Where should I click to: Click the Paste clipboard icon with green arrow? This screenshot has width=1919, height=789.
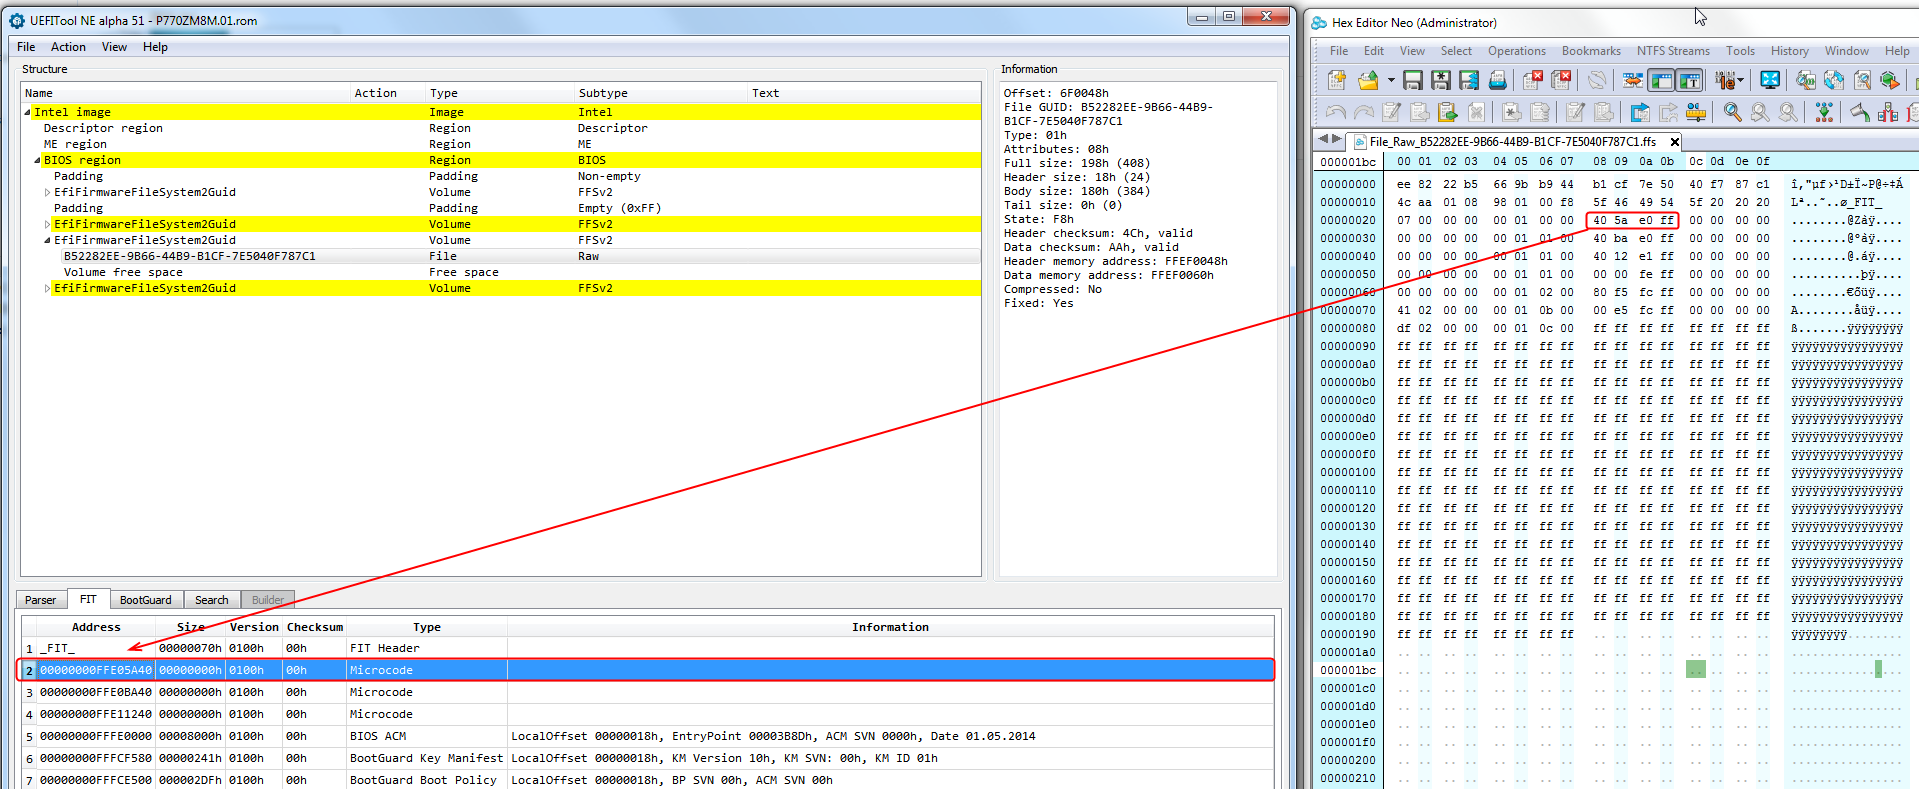(x=1447, y=112)
